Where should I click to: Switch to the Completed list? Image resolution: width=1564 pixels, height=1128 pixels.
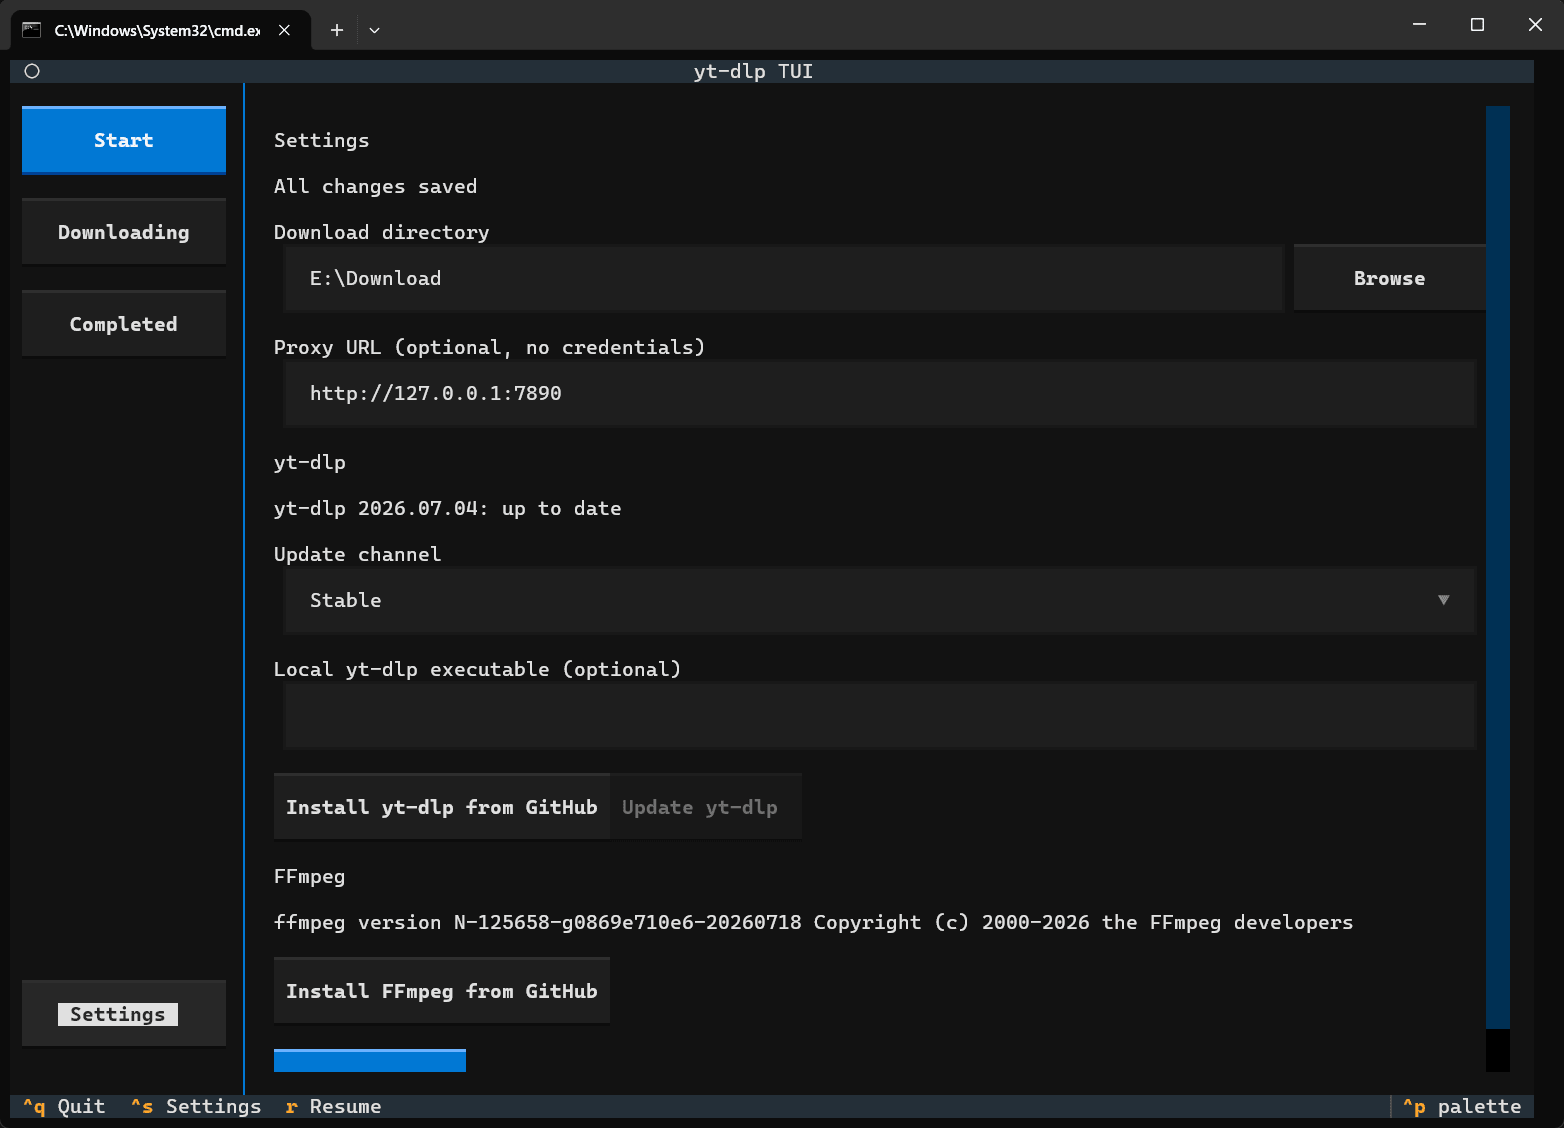(124, 324)
